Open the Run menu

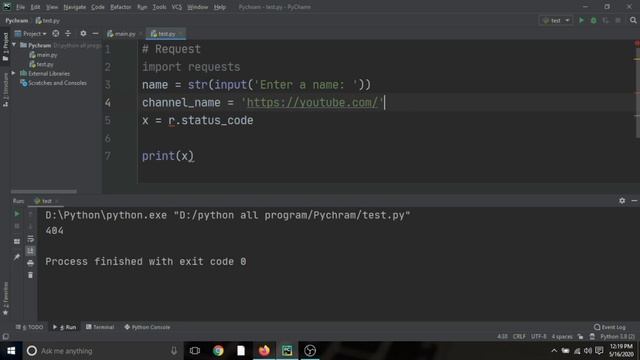pyautogui.click(x=142, y=7)
